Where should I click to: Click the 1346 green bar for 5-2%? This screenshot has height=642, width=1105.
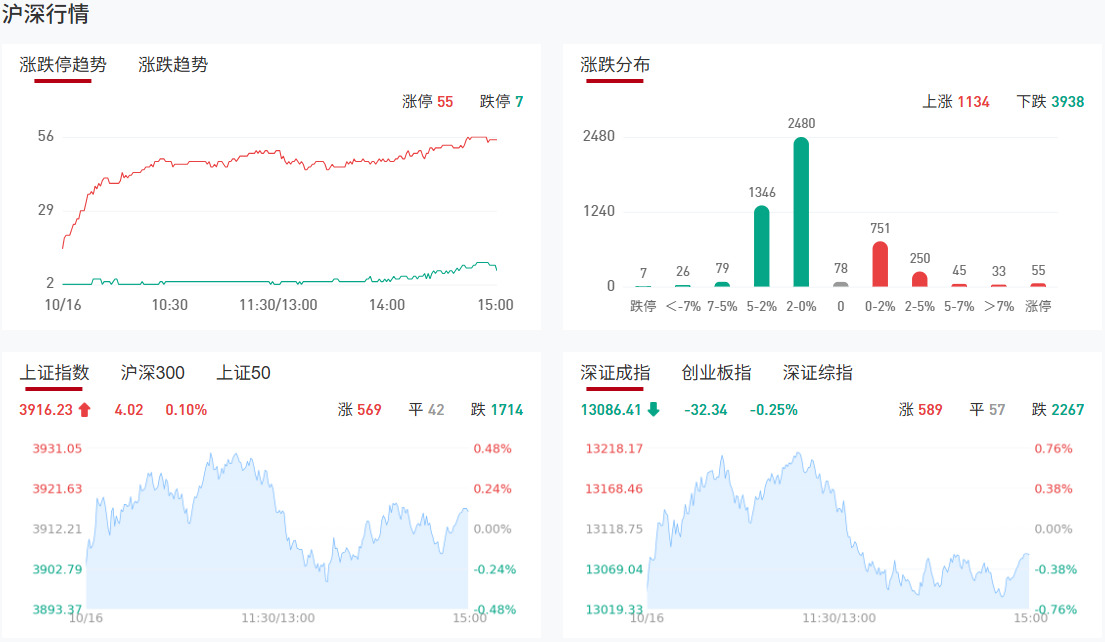point(761,246)
